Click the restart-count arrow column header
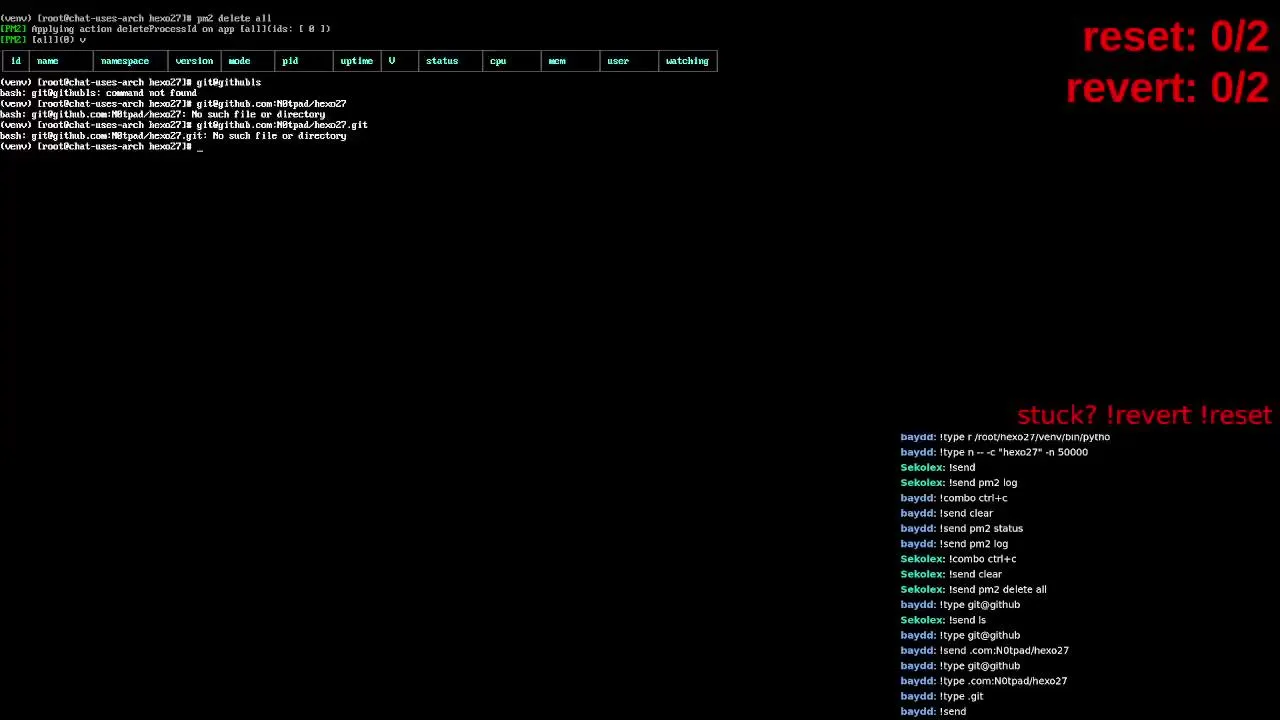This screenshot has height=720, width=1280. (x=392, y=61)
